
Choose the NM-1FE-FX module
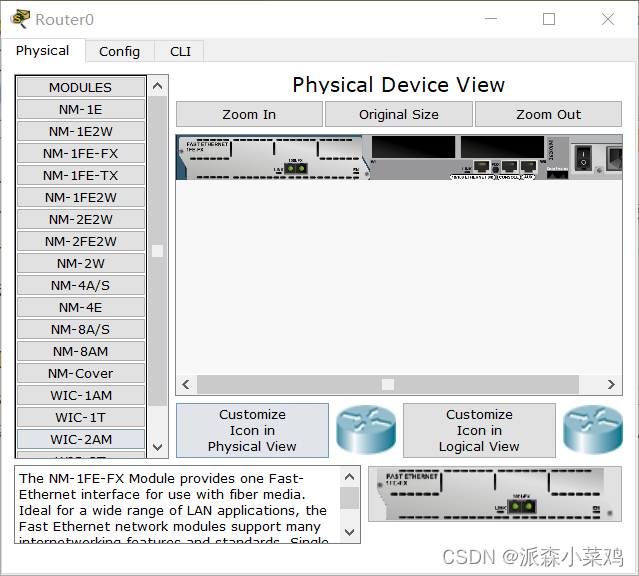coord(81,153)
